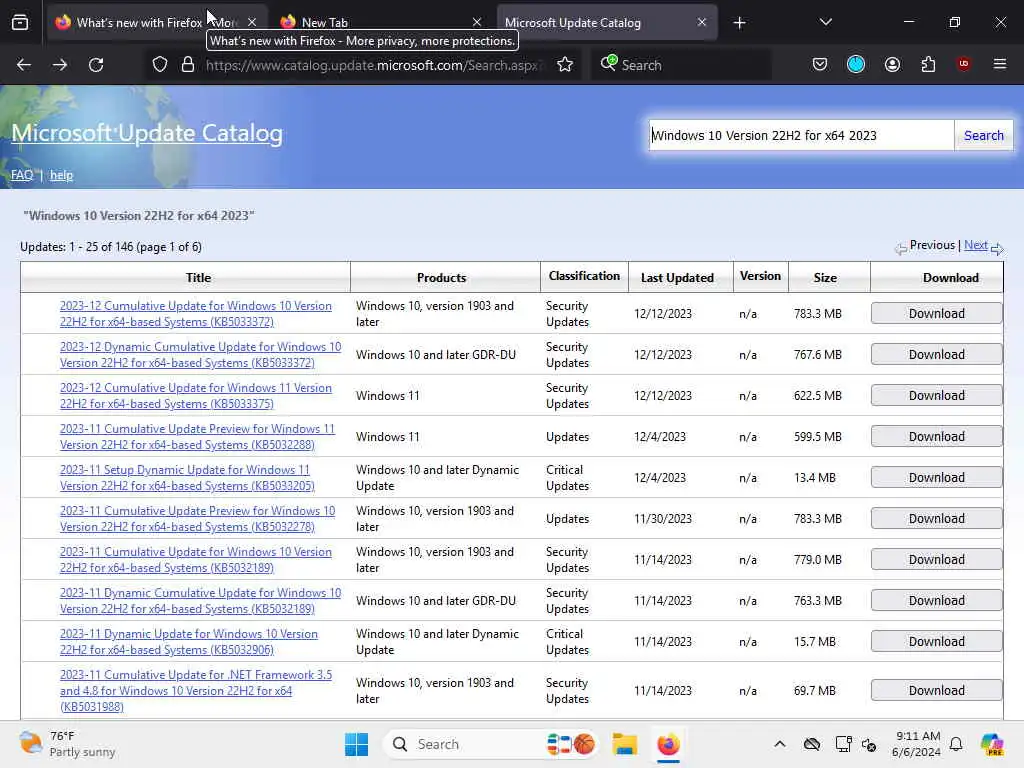Image resolution: width=1024 pixels, height=768 pixels.
Task: Open Copilot preview taskbar icon
Action: point(992,744)
